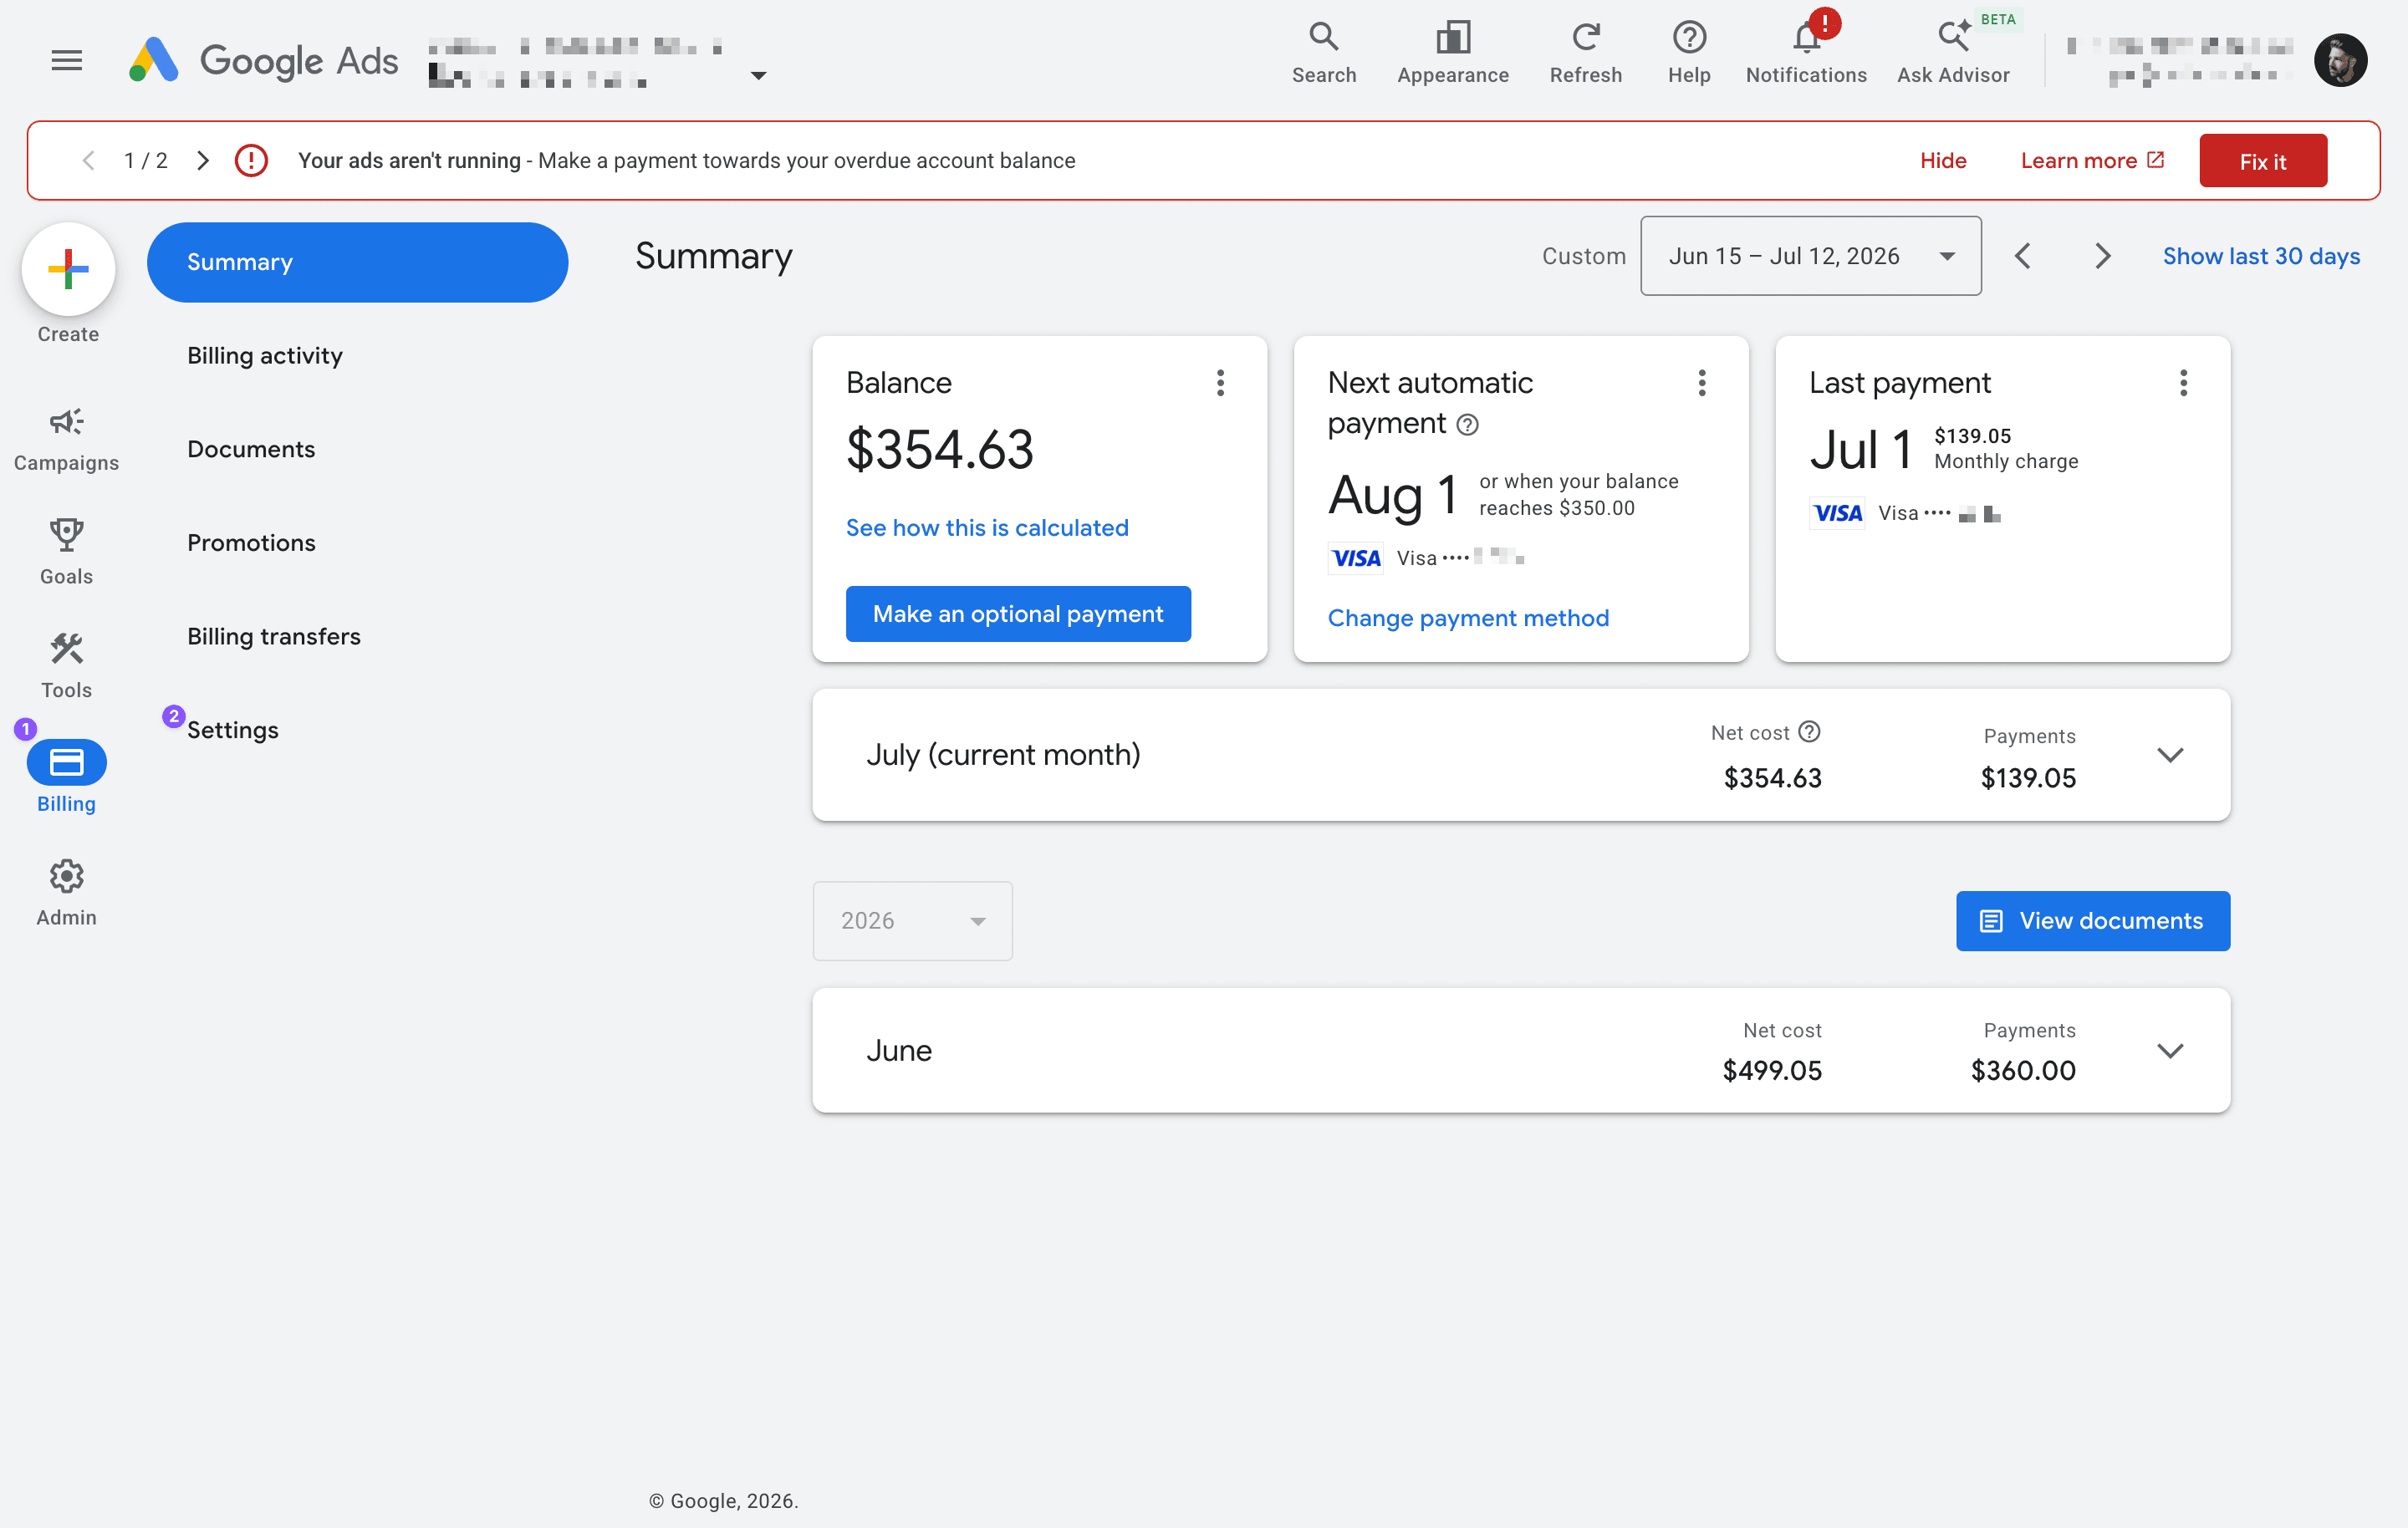
Task: Open Tools in the sidebar
Action: [66, 665]
